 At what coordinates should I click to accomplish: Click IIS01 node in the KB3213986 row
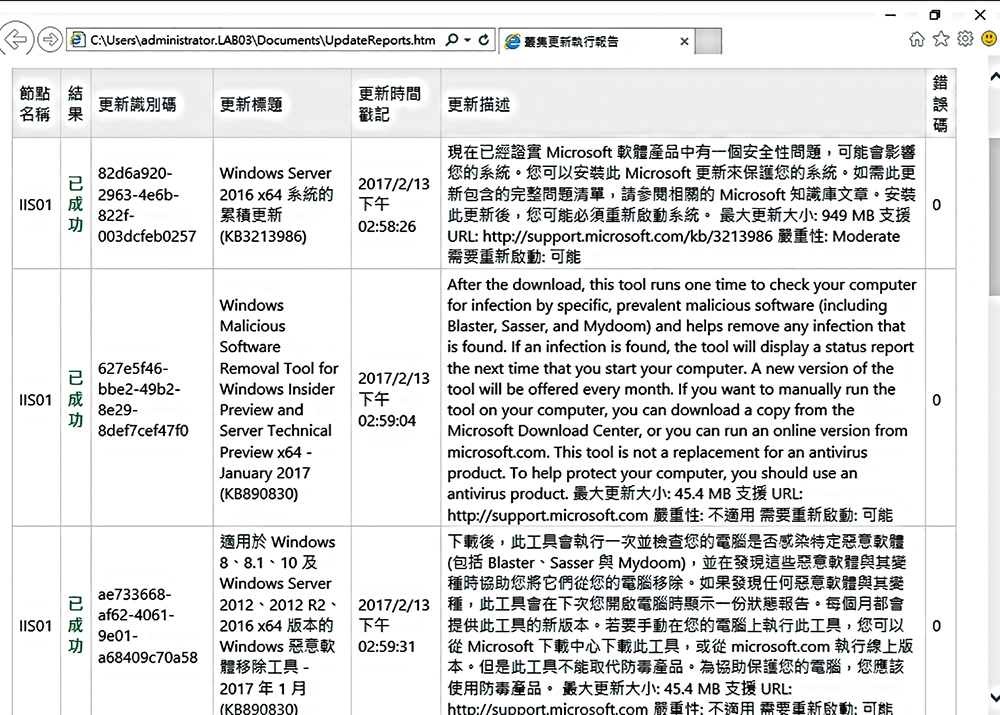point(35,205)
